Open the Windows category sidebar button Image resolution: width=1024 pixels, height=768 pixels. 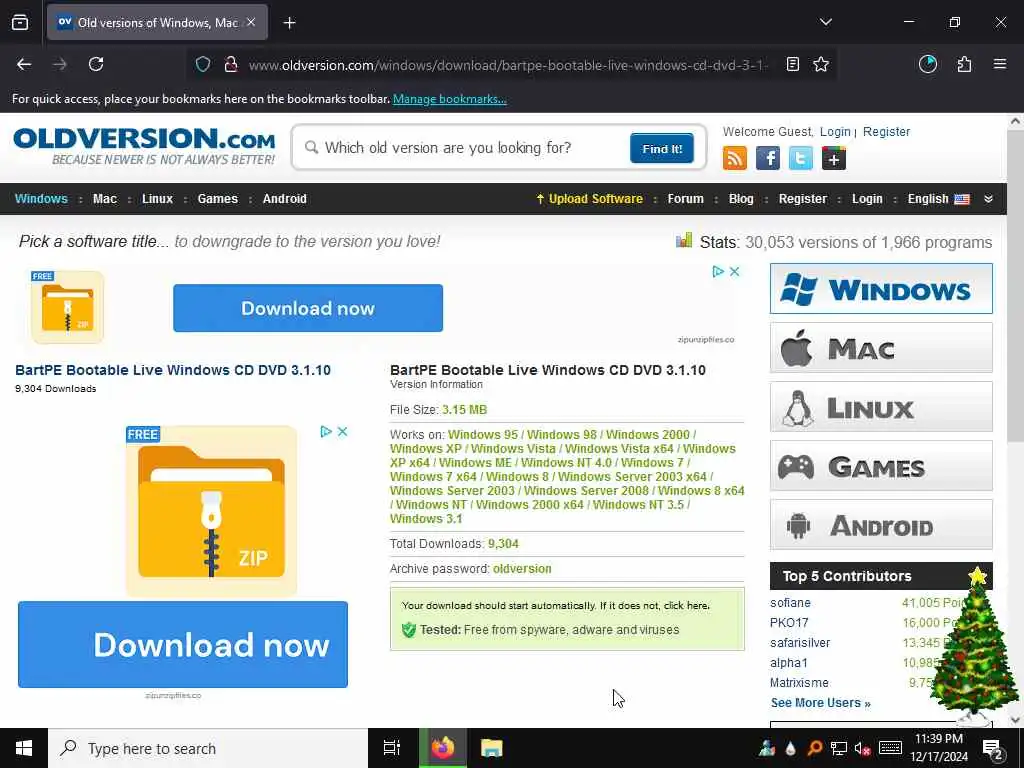[x=881, y=289]
